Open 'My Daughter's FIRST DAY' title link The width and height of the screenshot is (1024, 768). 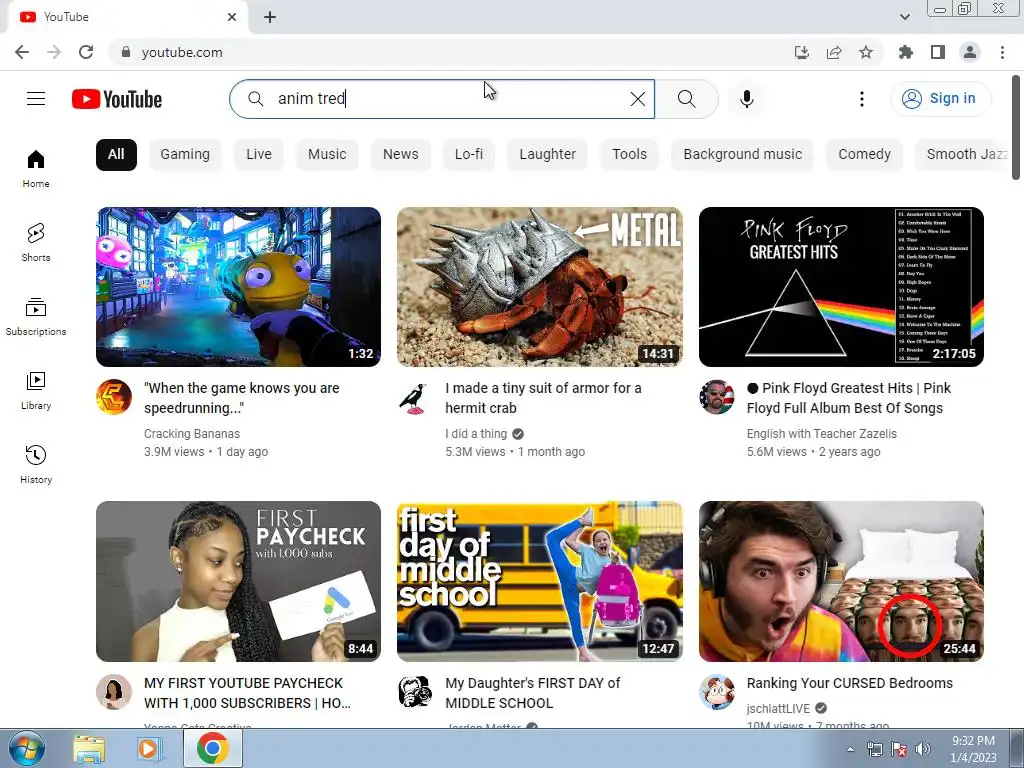532,693
